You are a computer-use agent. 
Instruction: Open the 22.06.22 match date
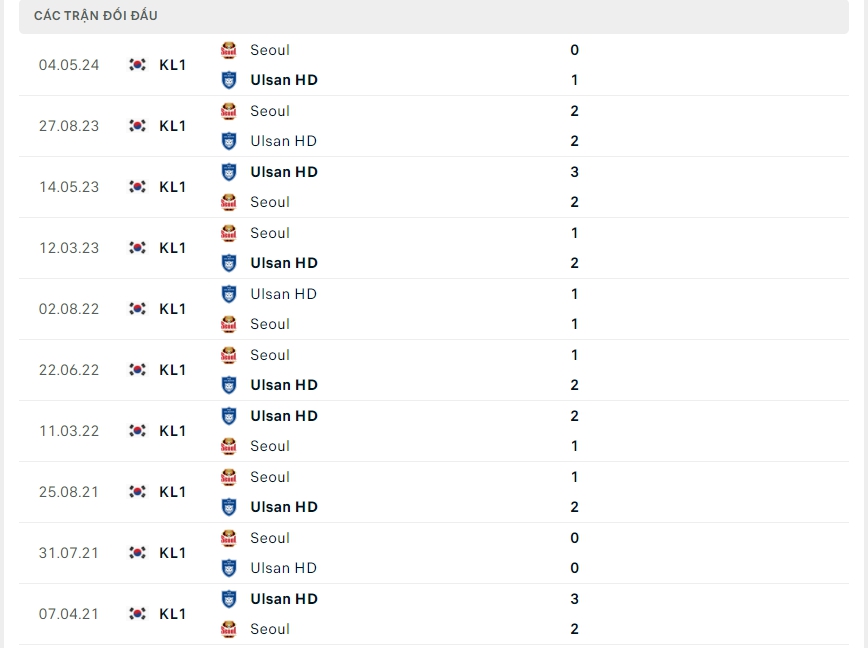[69, 370]
